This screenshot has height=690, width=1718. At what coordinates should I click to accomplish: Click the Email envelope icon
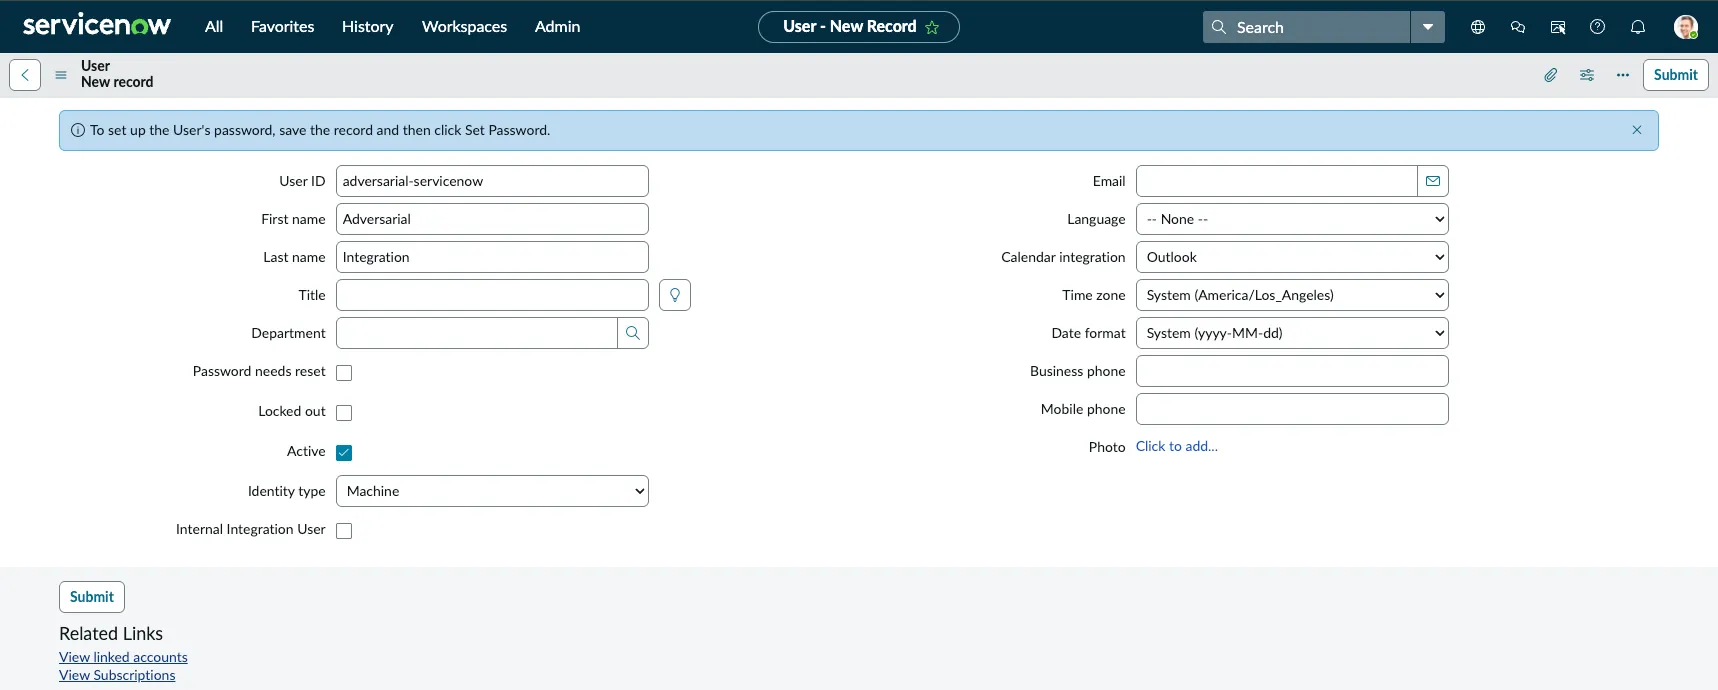[x=1433, y=181]
